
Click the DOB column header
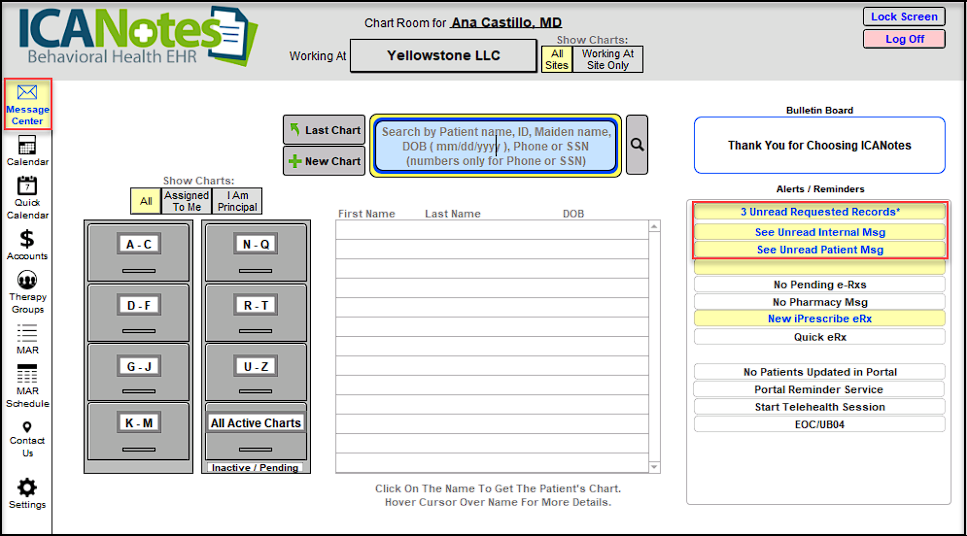(x=573, y=213)
